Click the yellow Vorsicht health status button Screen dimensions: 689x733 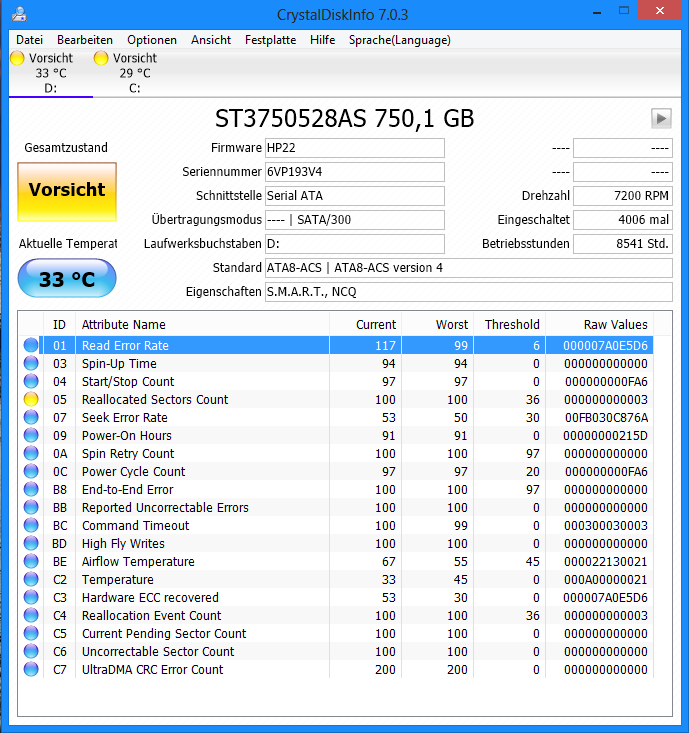click(67, 192)
